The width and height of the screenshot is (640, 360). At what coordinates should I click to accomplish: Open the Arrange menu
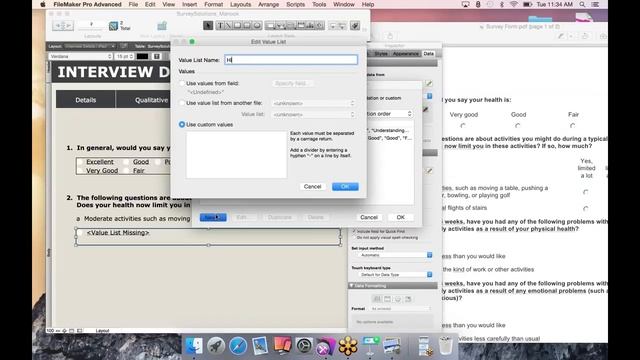[x=269, y=4]
